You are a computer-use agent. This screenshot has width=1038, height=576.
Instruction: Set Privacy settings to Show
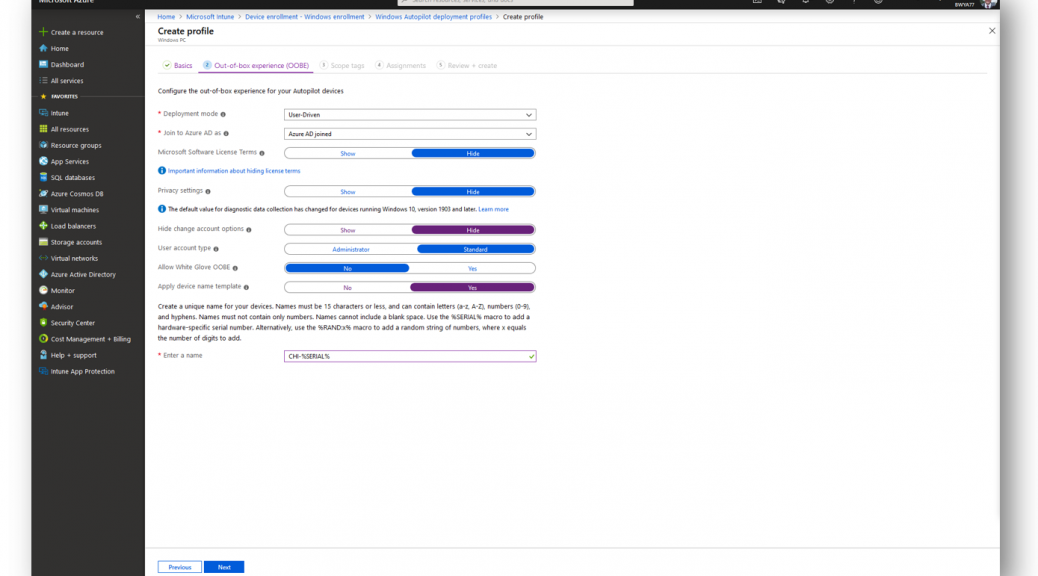(348, 192)
